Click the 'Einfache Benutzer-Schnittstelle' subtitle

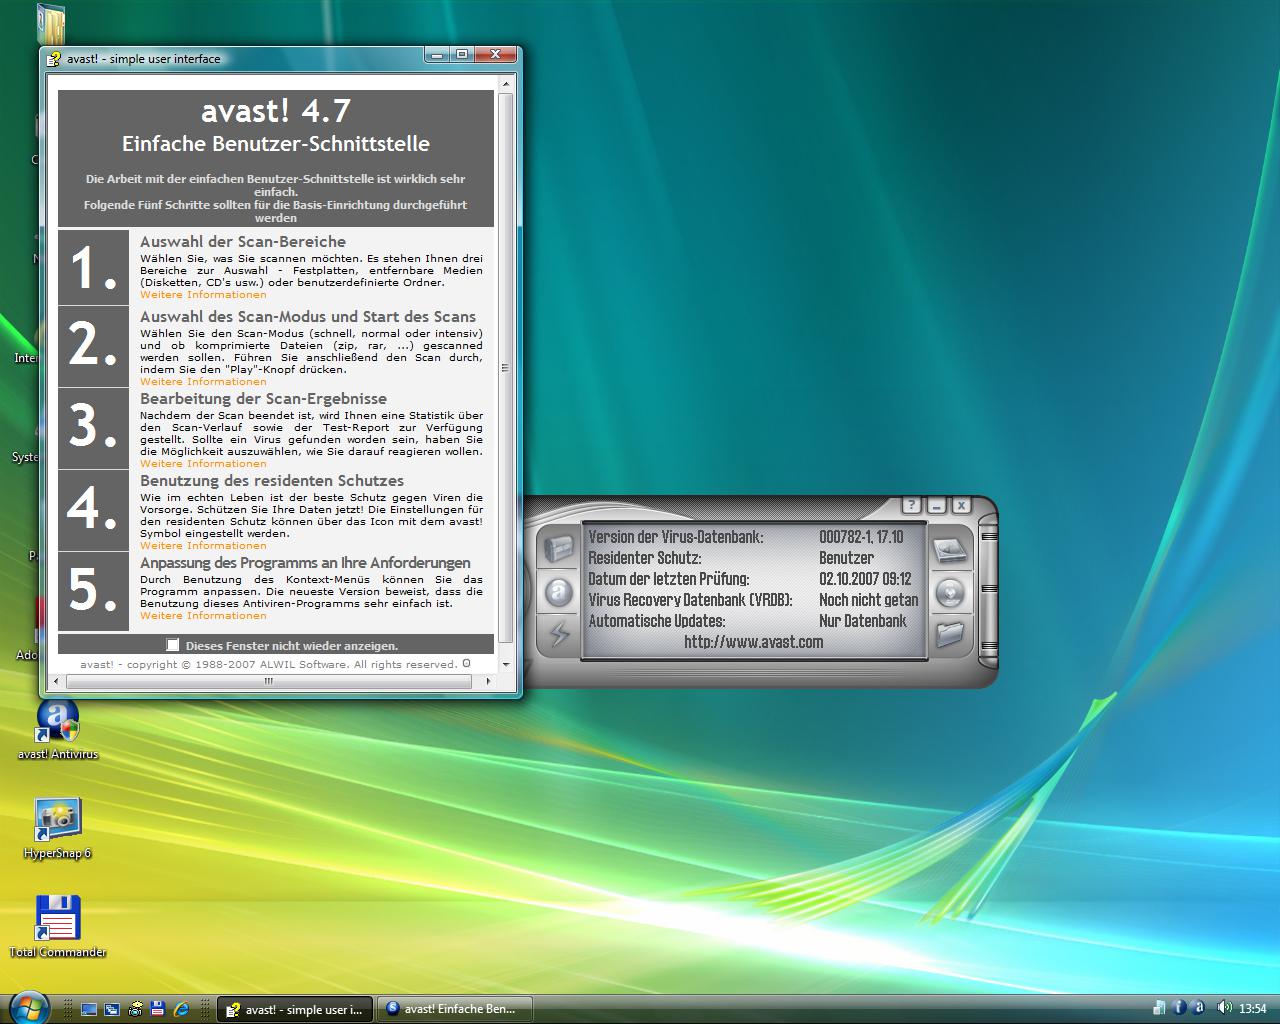[x=276, y=144]
